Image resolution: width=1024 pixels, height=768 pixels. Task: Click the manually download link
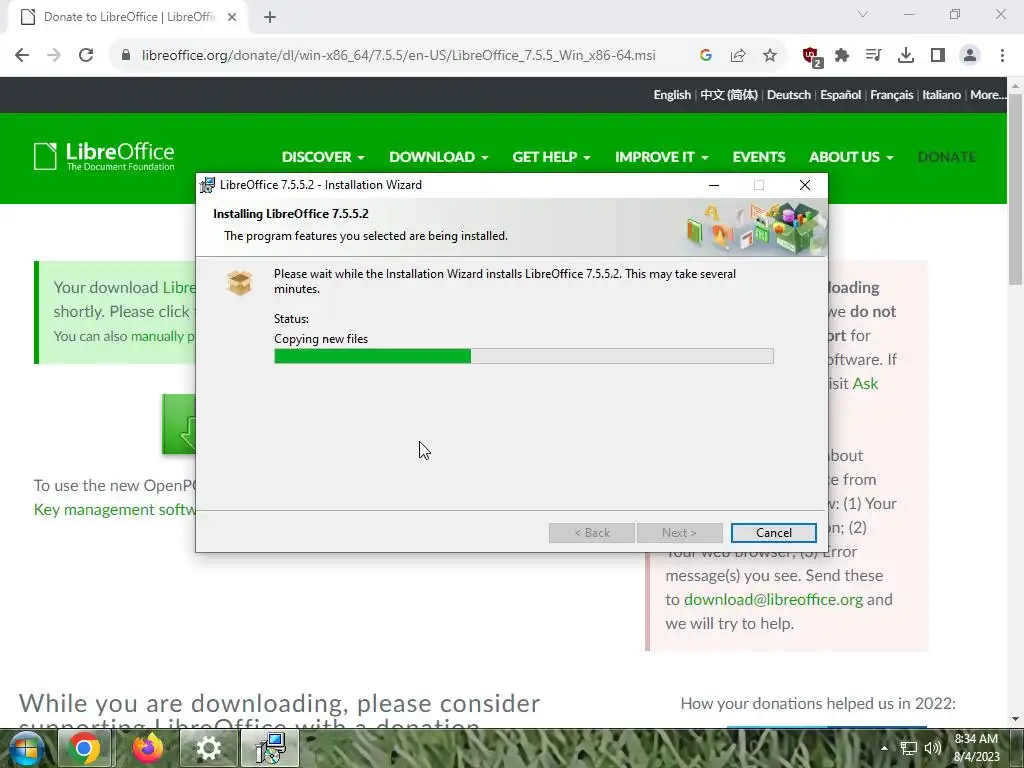click(157, 336)
